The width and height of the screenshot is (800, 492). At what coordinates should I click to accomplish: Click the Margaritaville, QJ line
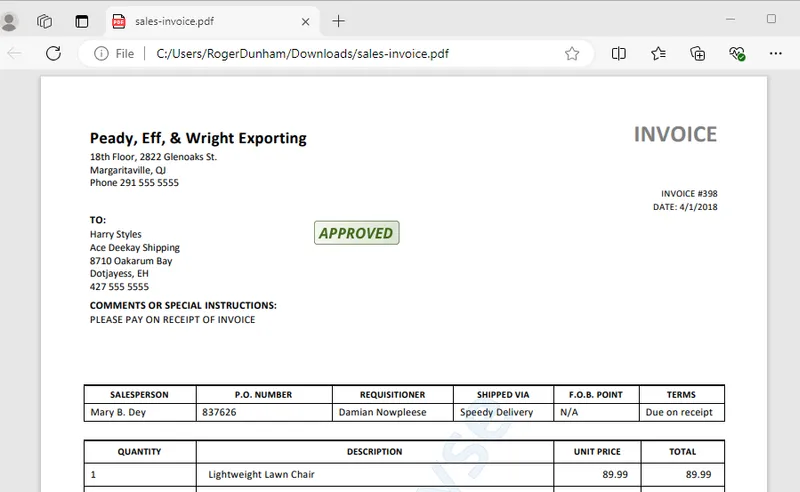point(128,170)
